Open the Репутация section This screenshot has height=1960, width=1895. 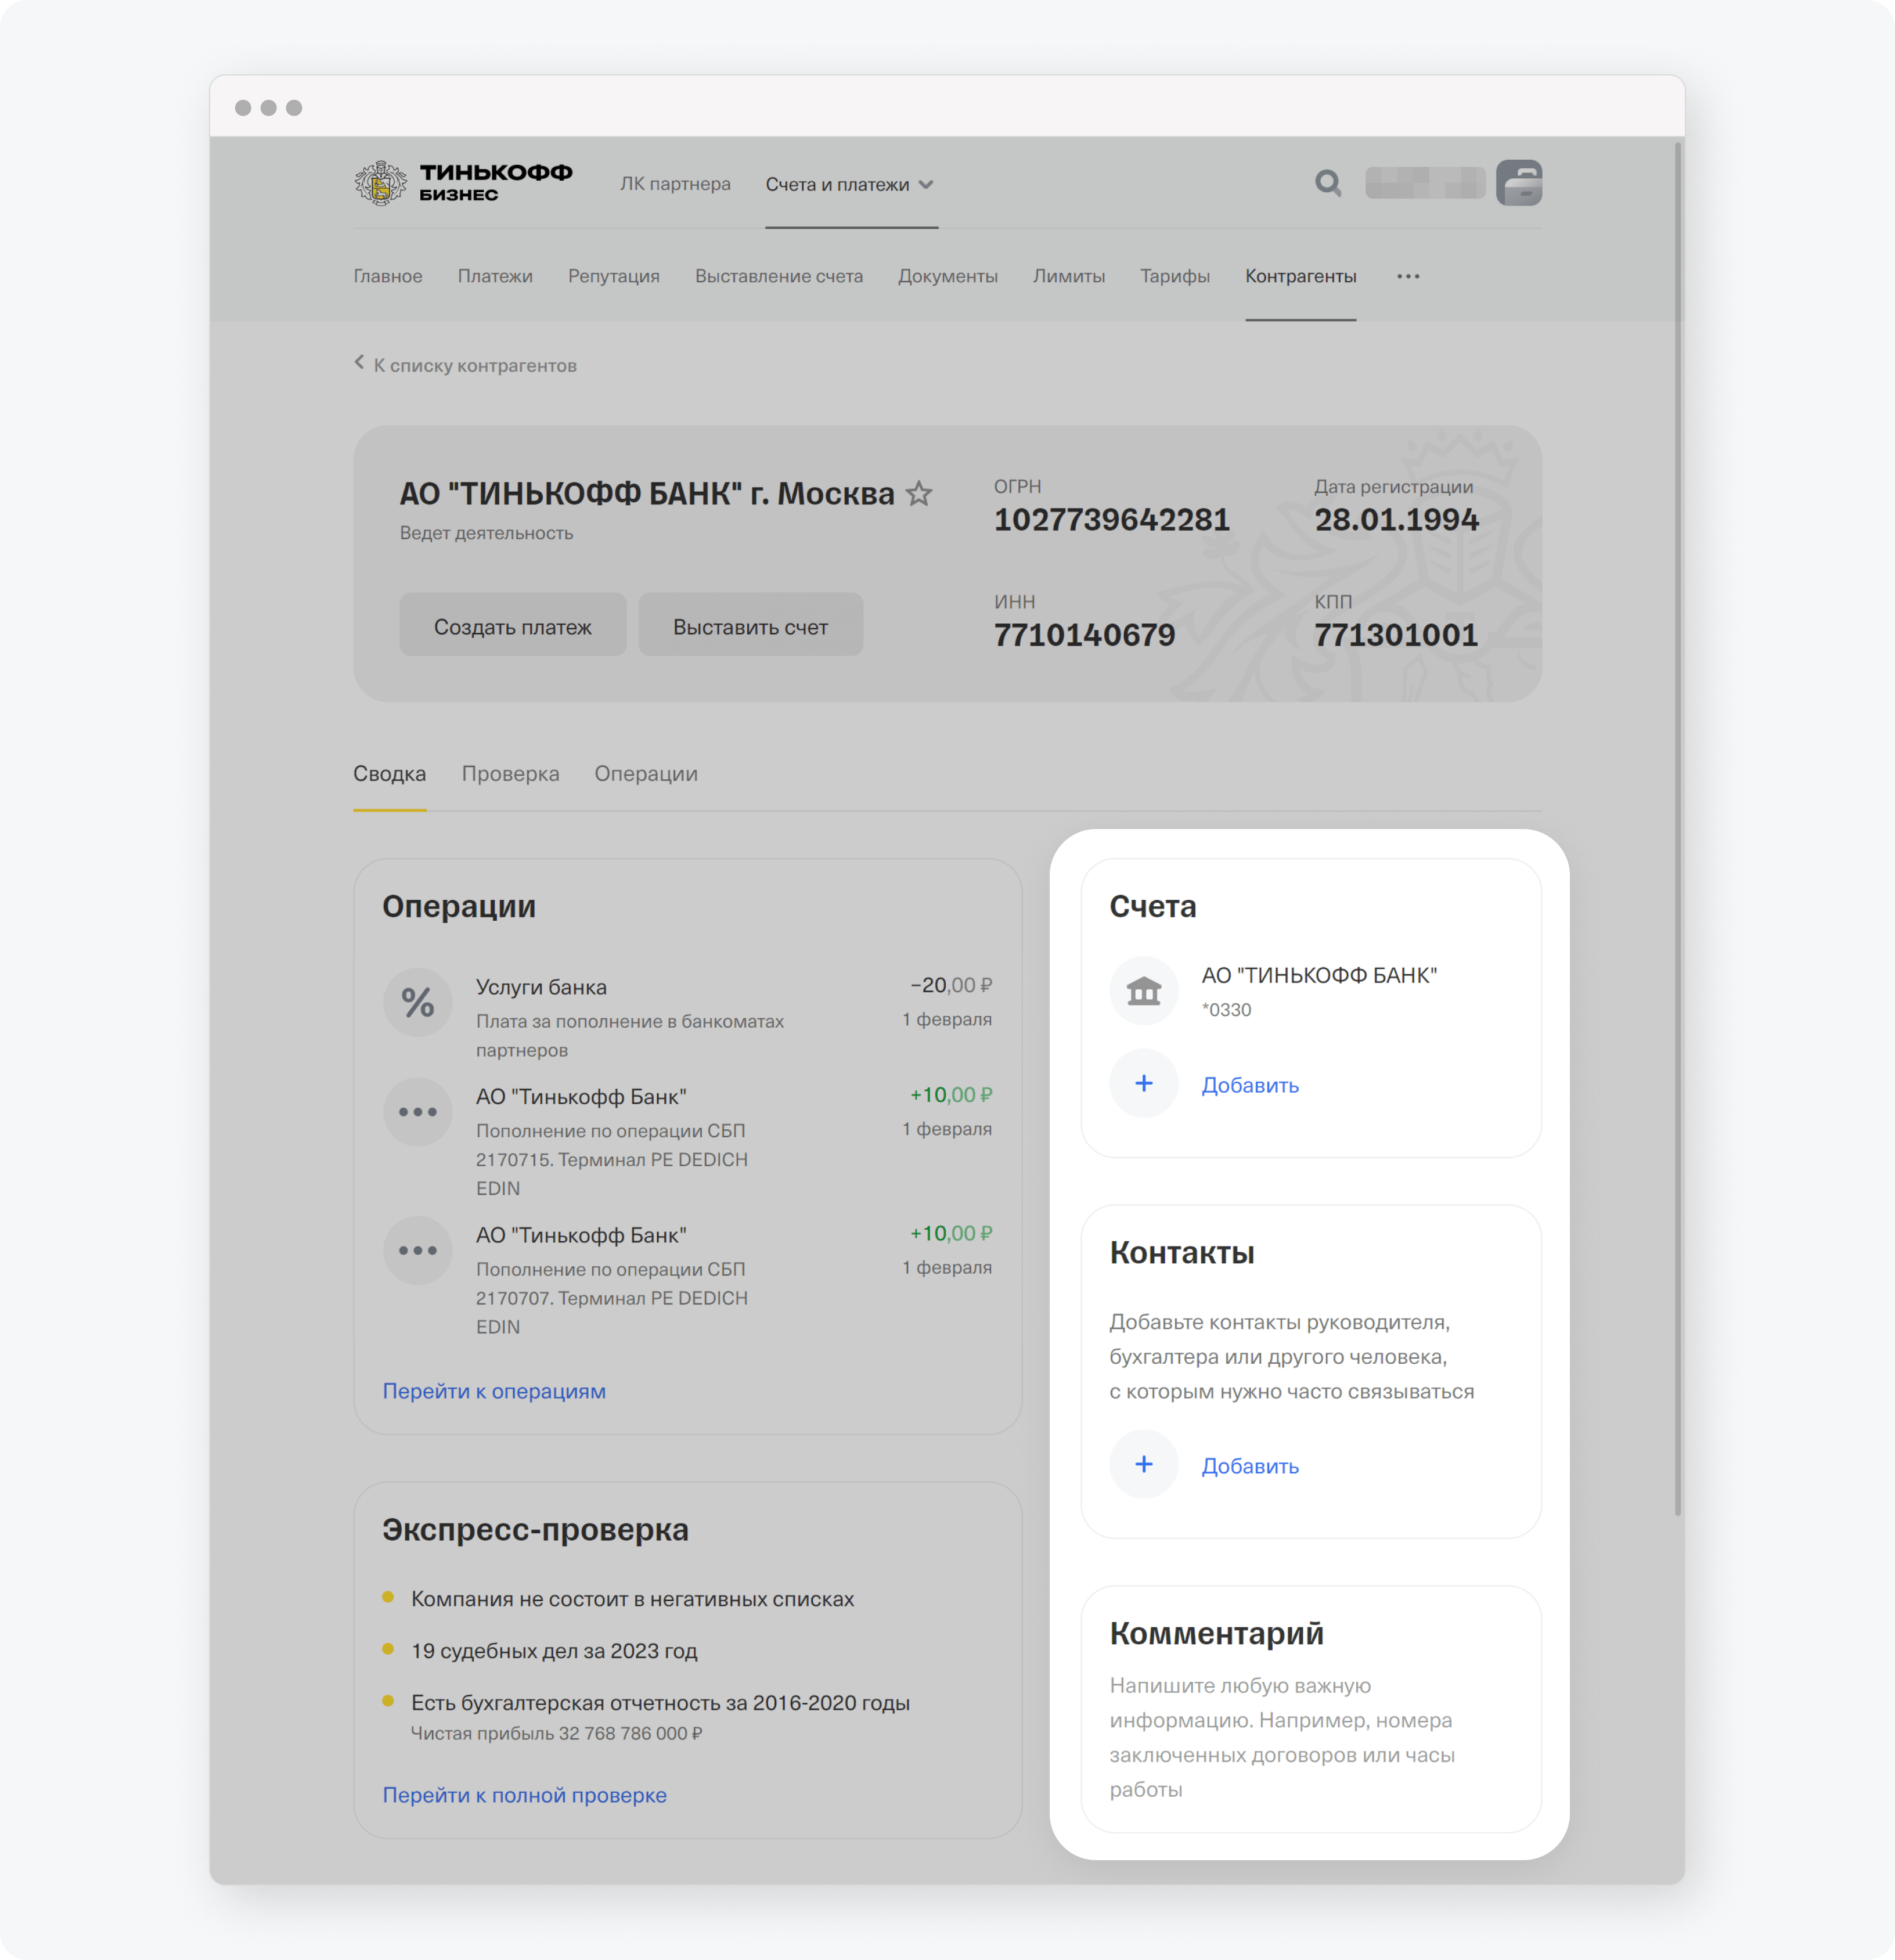coord(614,276)
